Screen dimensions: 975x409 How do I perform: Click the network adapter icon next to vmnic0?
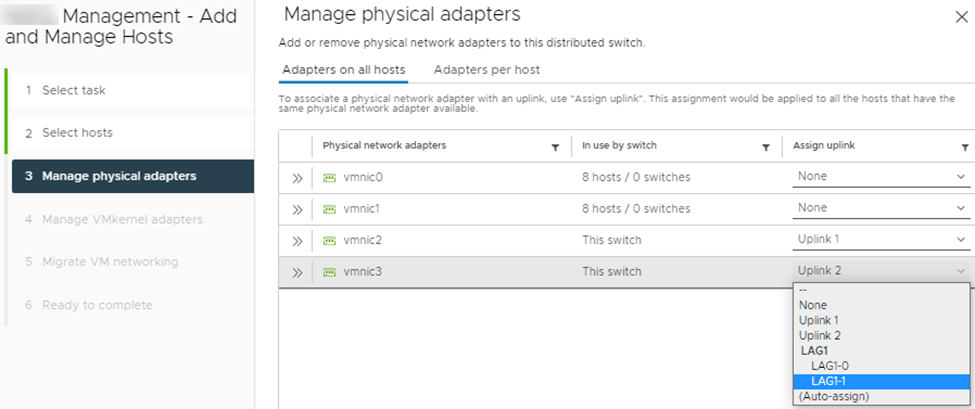click(329, 177)
